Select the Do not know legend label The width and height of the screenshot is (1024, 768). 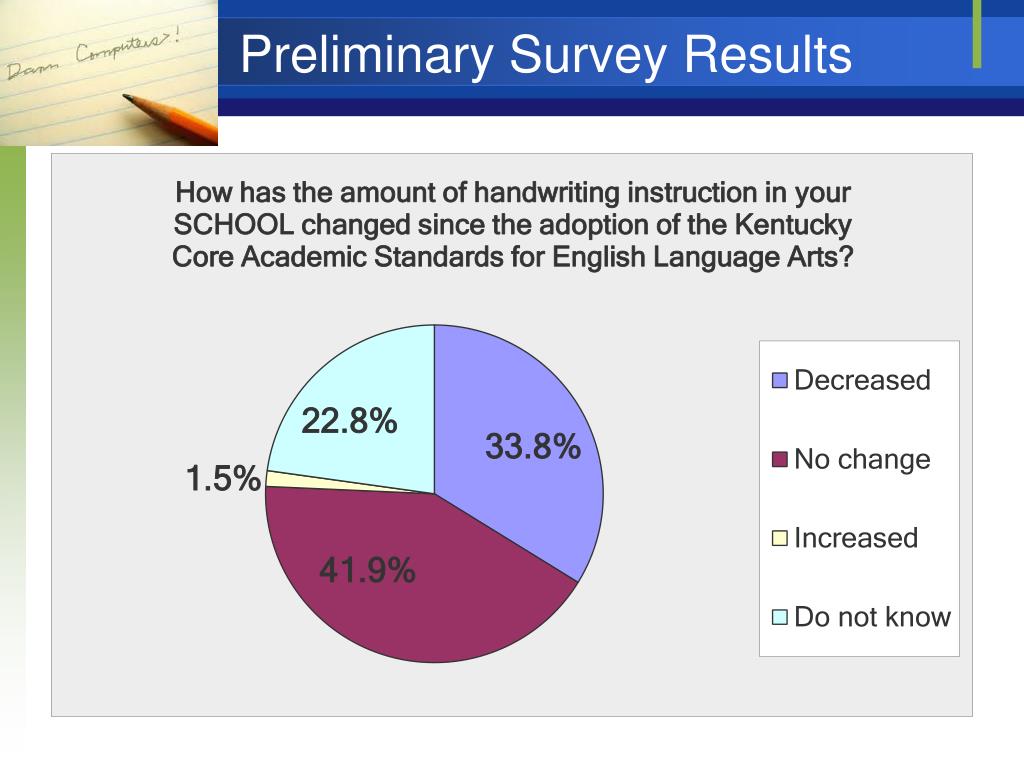click(x=872, y=617)
